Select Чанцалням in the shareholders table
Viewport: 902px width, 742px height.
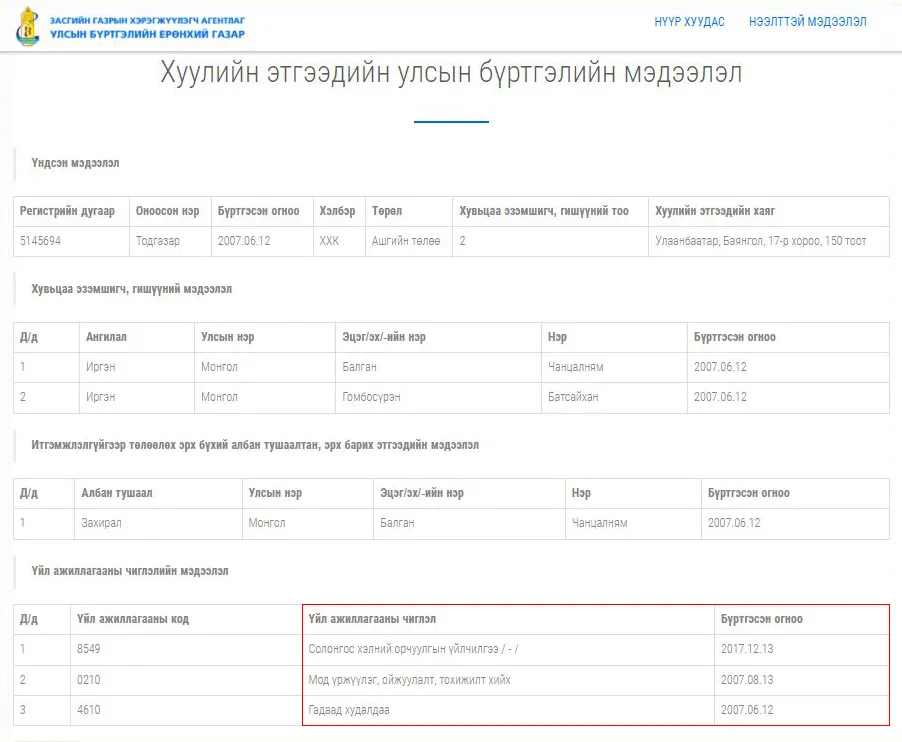576,367
